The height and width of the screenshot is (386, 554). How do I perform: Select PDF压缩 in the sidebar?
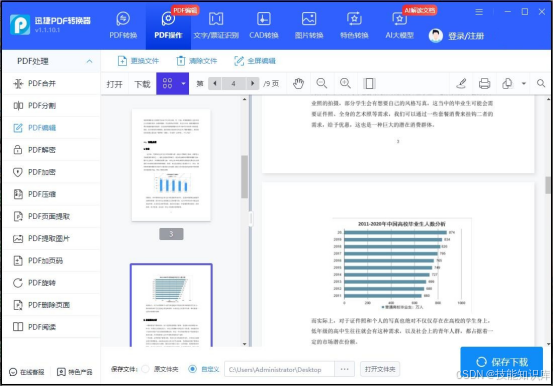52,194
